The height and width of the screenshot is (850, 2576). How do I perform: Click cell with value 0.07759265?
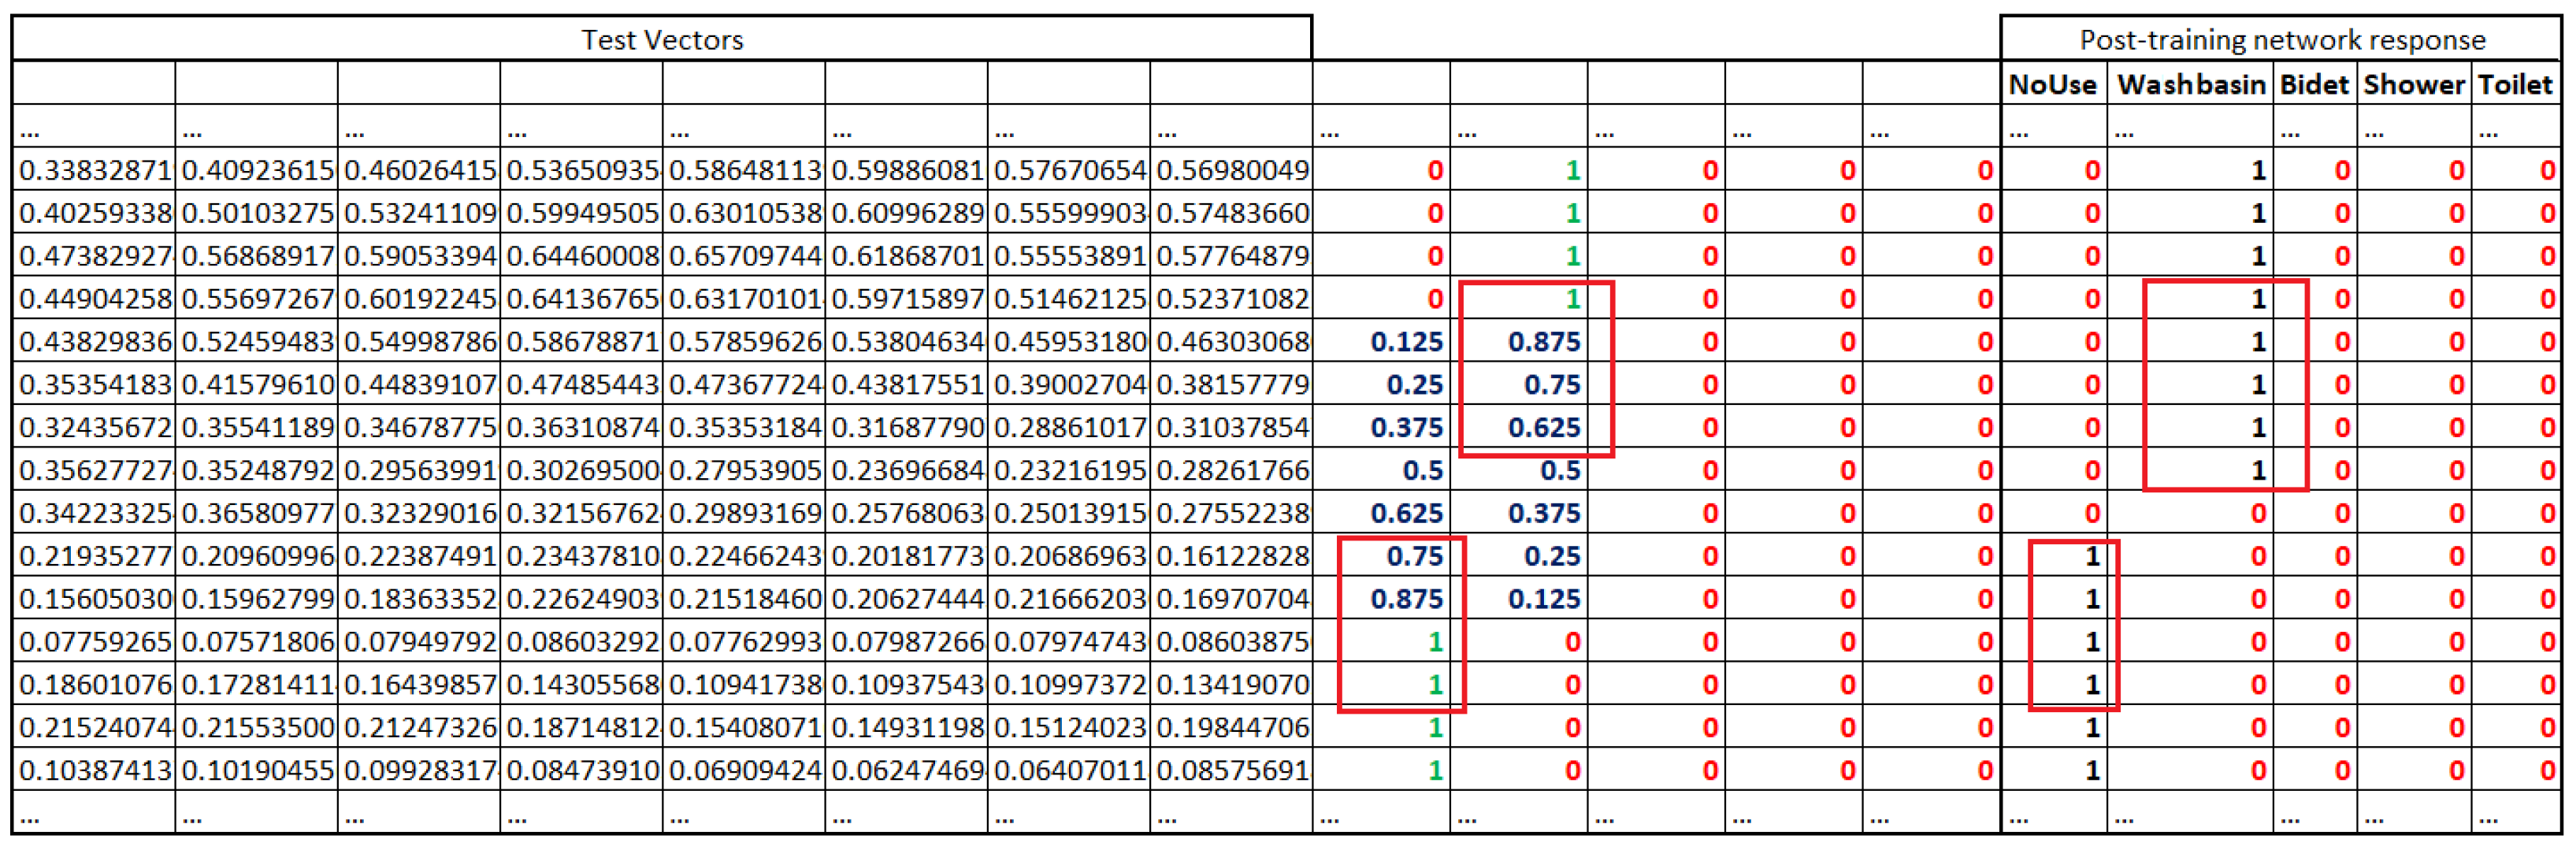[x=95, y=641]
